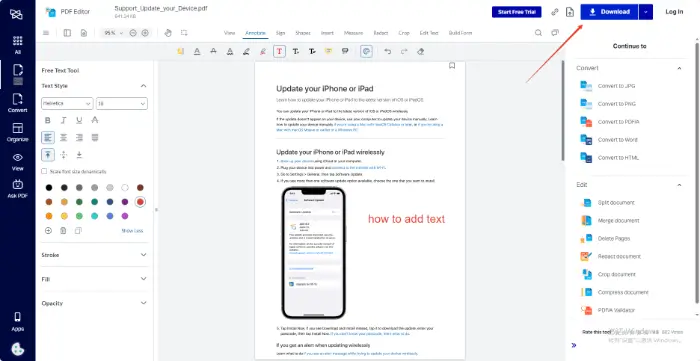Switch to the Measure tab
The width and height of the screenshot is (700, 361).
354,33
